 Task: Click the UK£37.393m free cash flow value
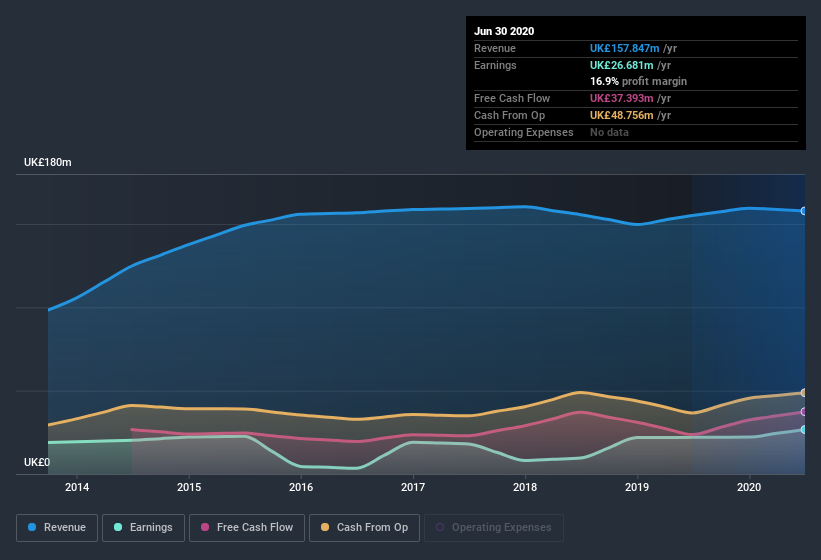tap(622, 98)
